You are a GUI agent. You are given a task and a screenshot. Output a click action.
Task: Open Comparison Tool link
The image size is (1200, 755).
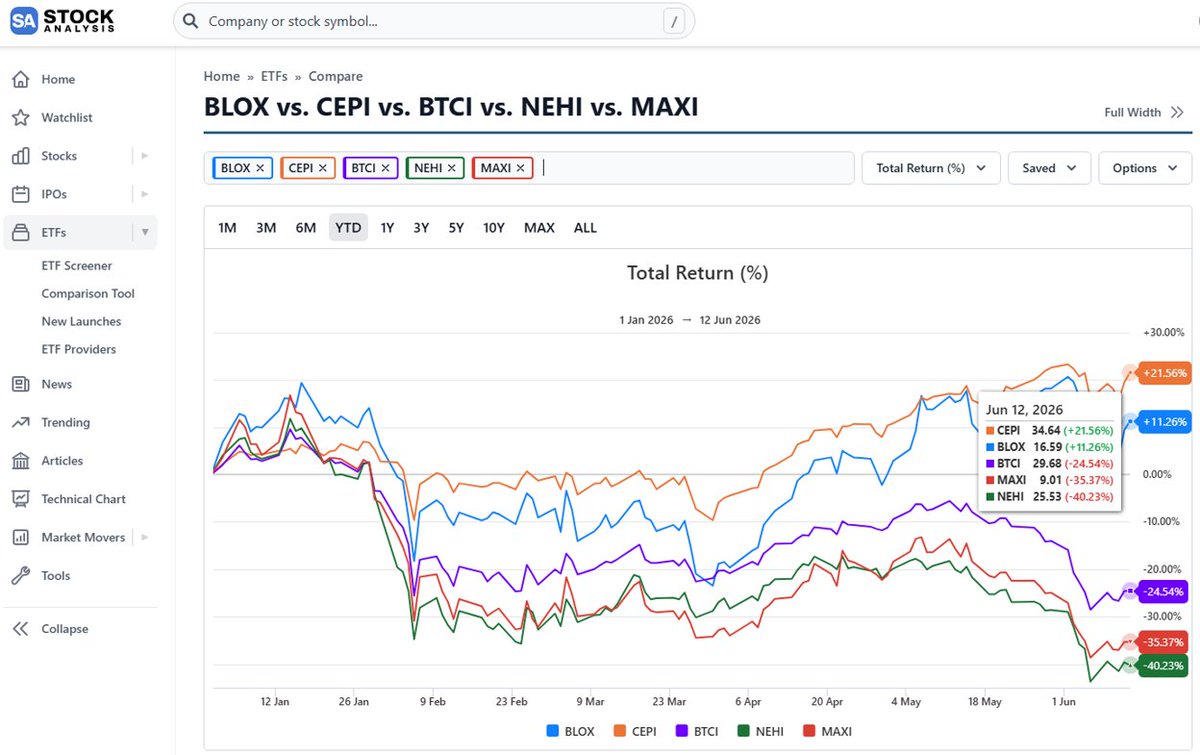click(88, 294)
